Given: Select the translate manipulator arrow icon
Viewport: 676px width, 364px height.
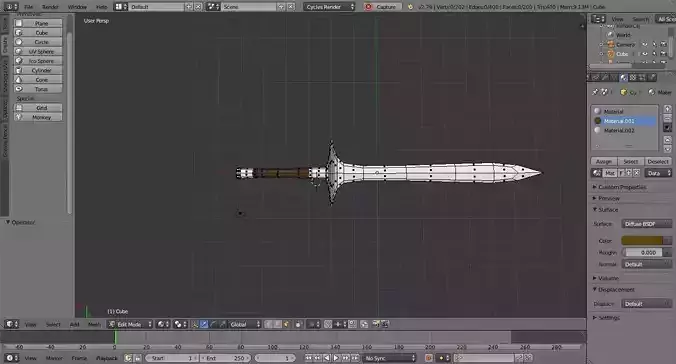Looking at the screenshot, I should click(204, 324).
